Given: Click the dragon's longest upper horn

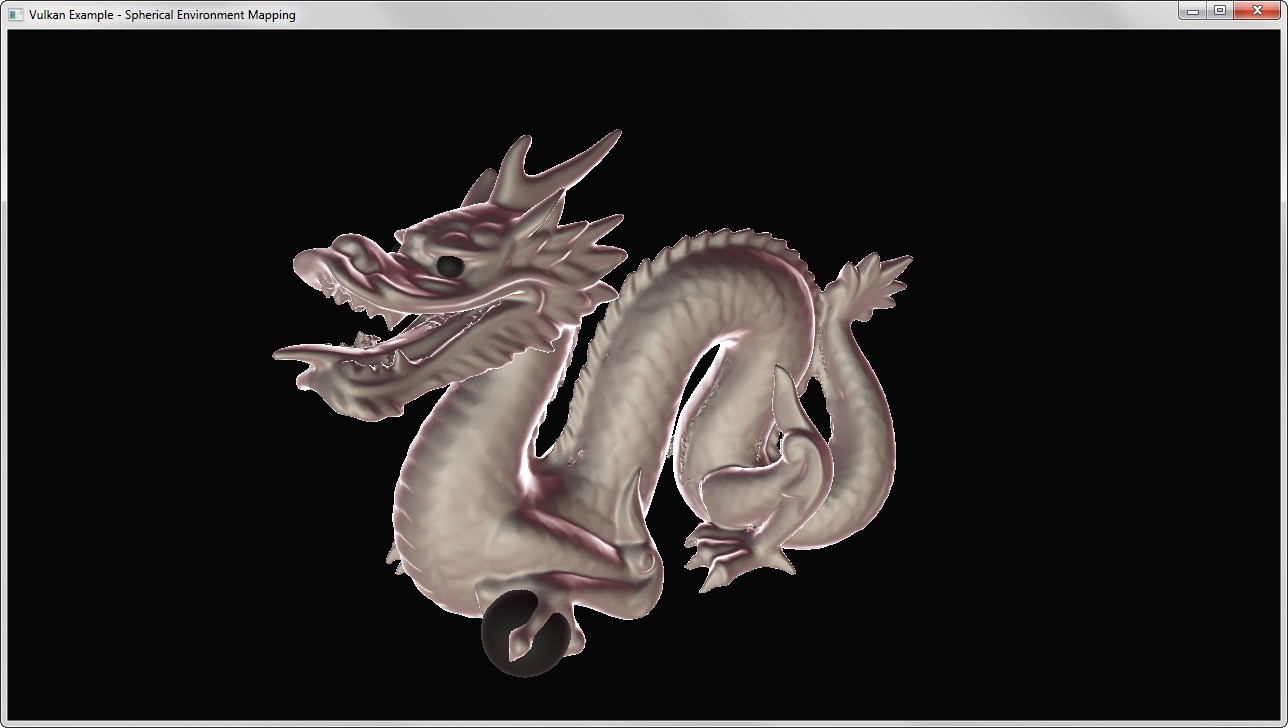Looking at the screenshot, I should [x=578, y=157].
